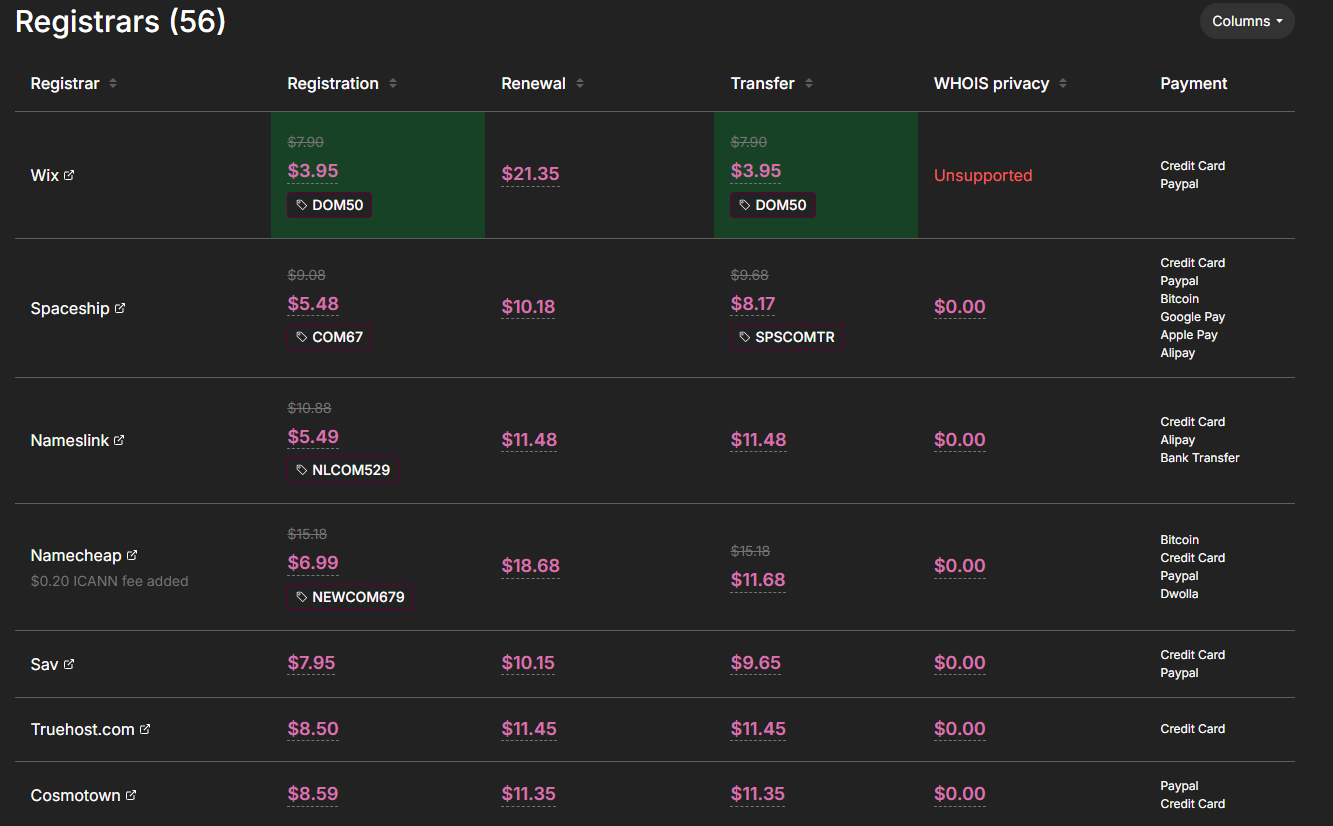
Task: Copy the NLCOM529 coupon code
Action: [x=343, y=470]
